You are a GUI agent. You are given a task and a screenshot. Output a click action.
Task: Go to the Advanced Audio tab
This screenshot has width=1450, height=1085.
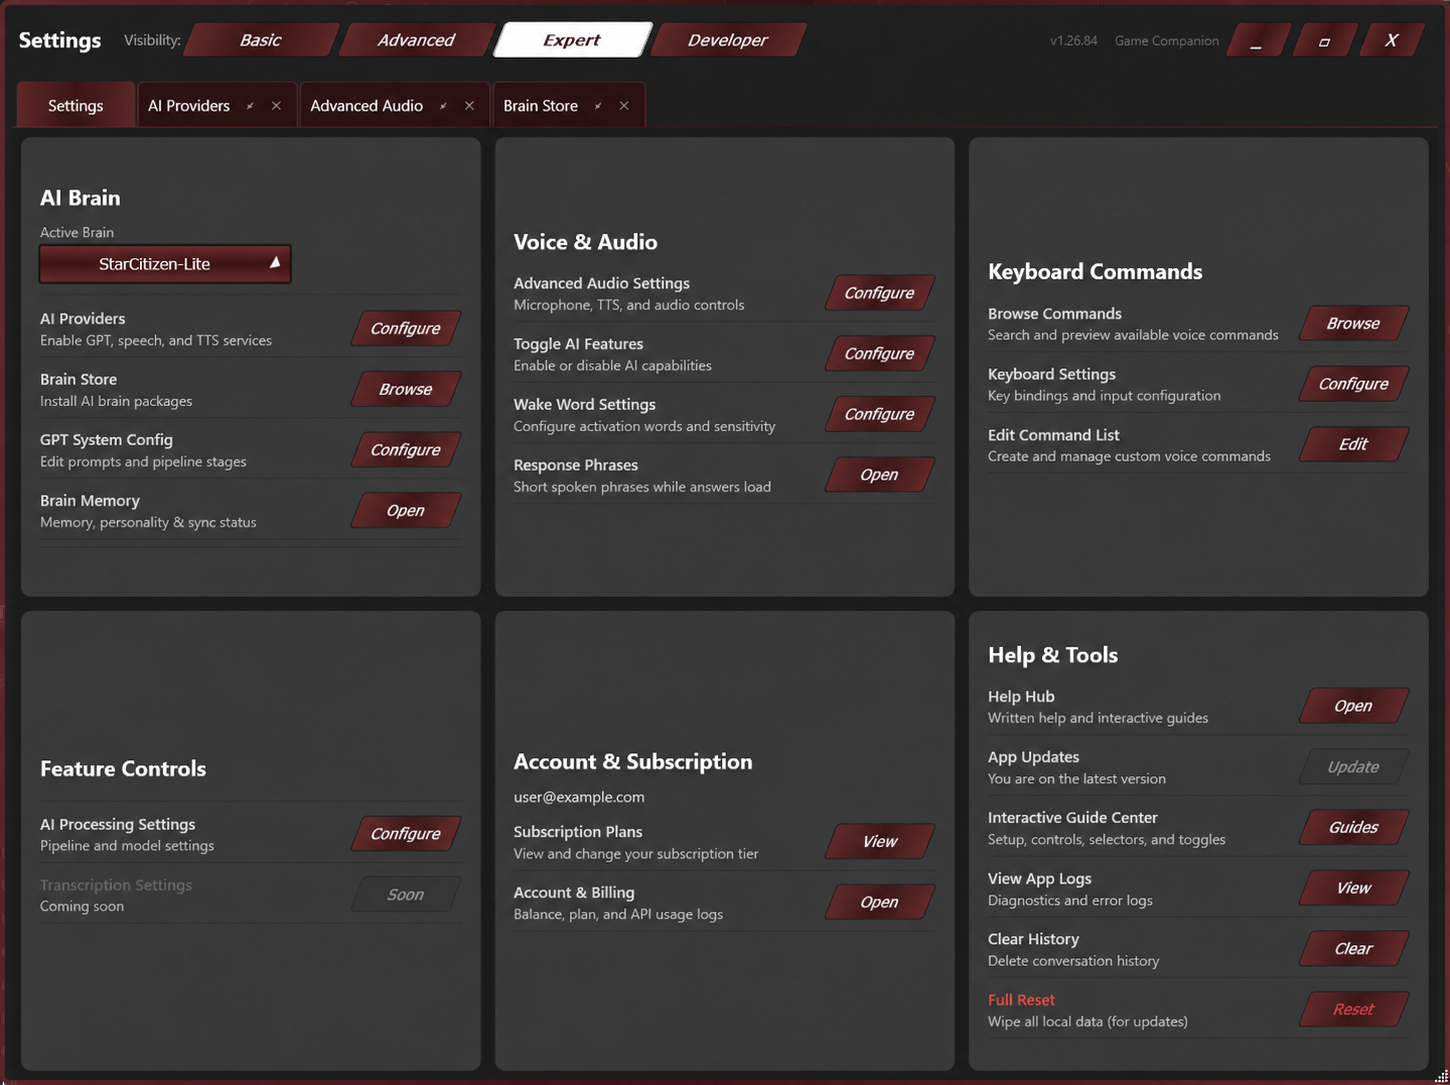366,106
